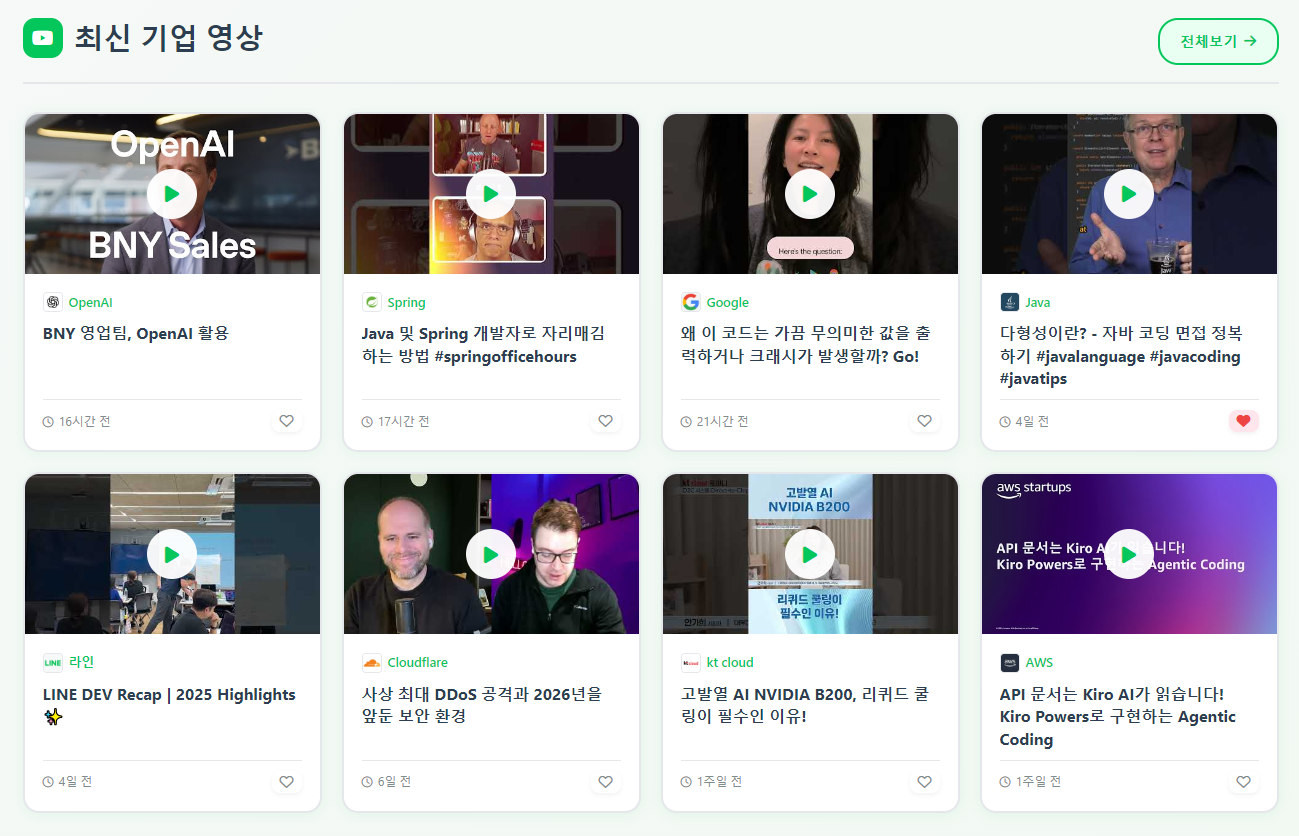Play the Google Go code video
Image resolution: width=1299 pixels, height=836 pixels.
point(810,194)
